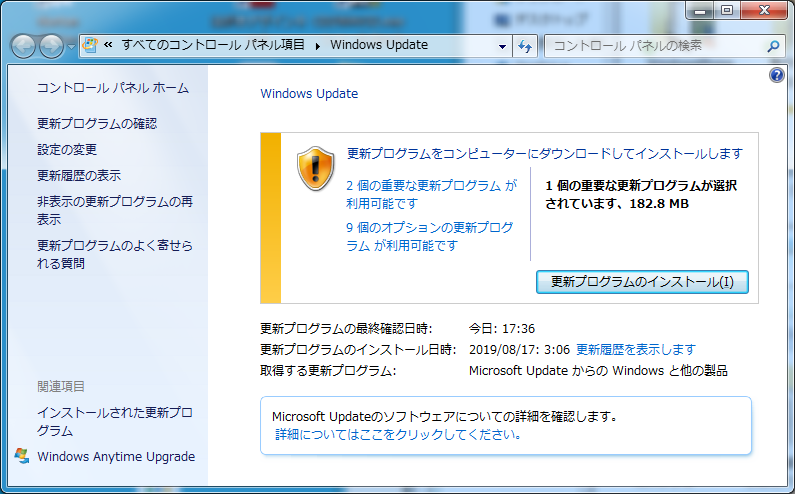Viewport: 795px width, 494px height.
Task: Click 更新プログラムのインストール(I) button
Action: click(x=642, y=282)
